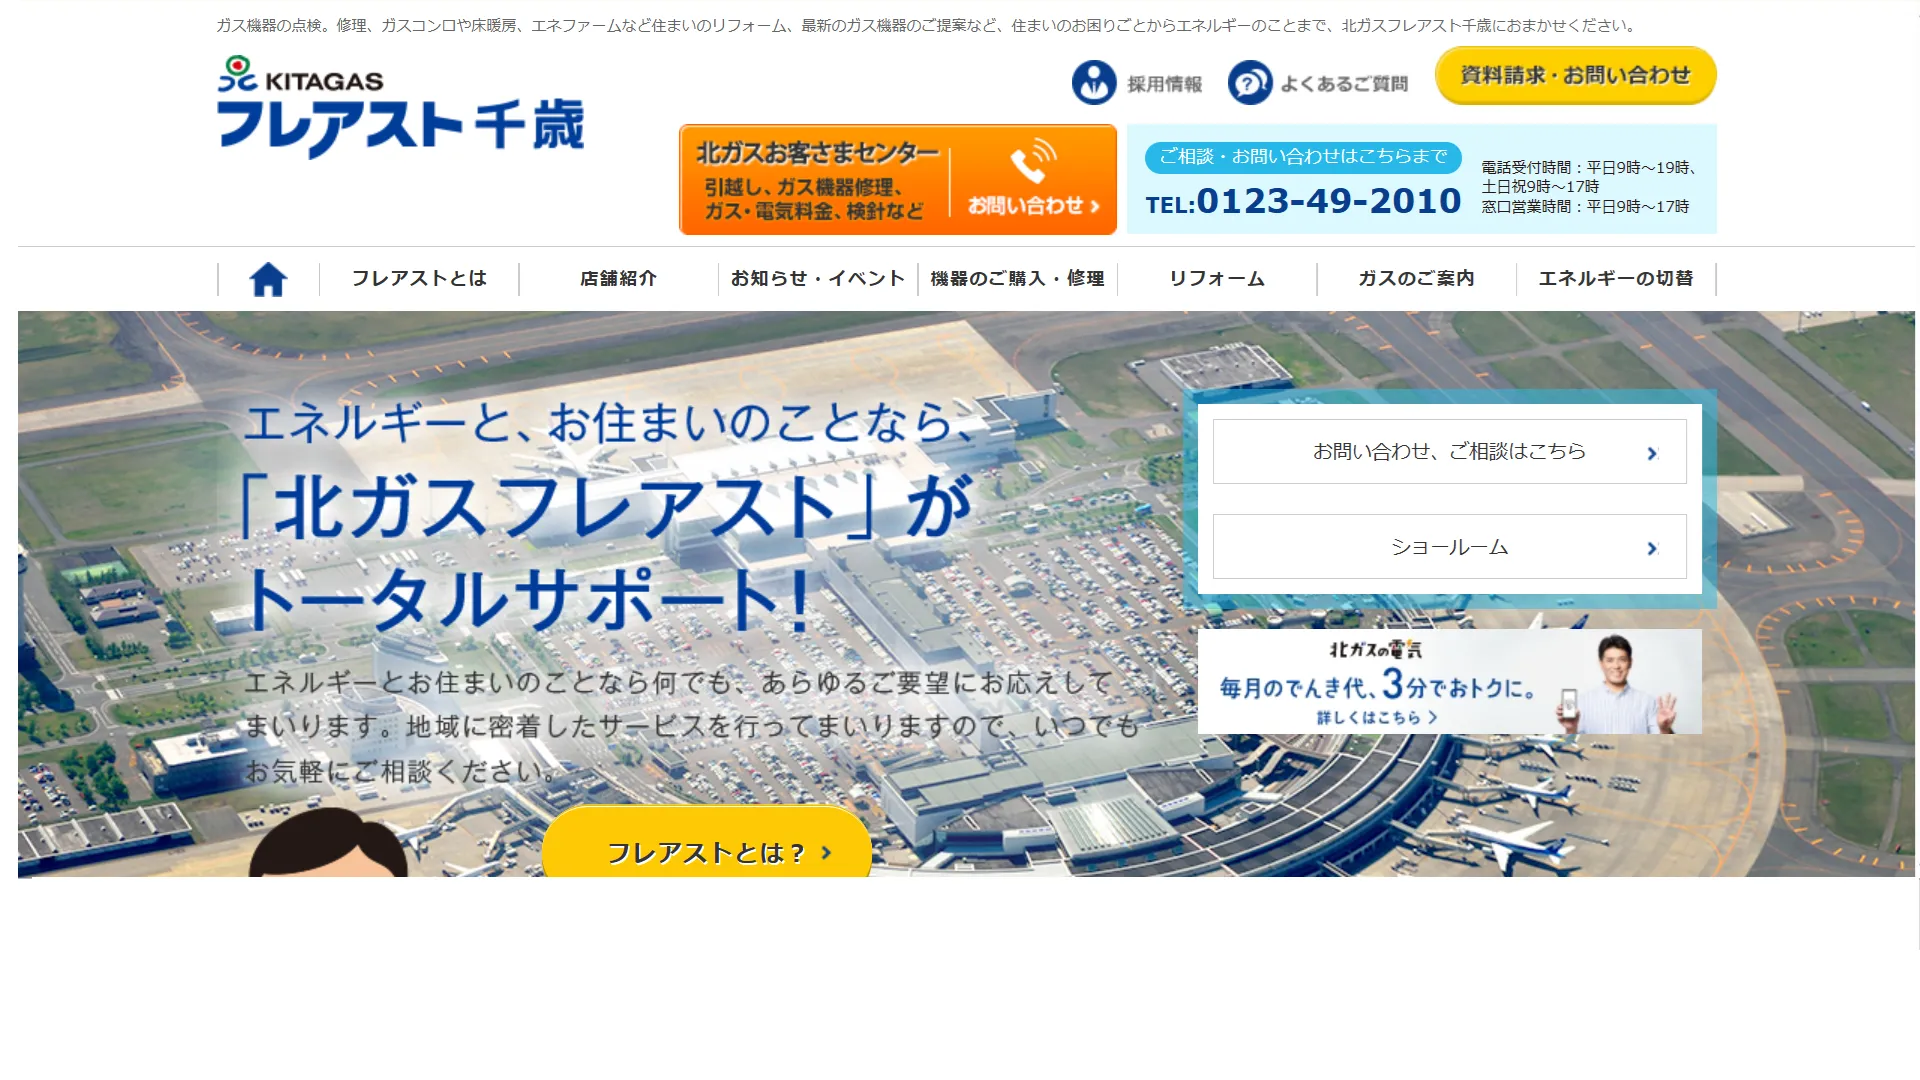Viewport: 1920px width, 1080px height.
Task: Click the 北ガスお客さまセンター orange banner
Action: (x=898, y=180)
